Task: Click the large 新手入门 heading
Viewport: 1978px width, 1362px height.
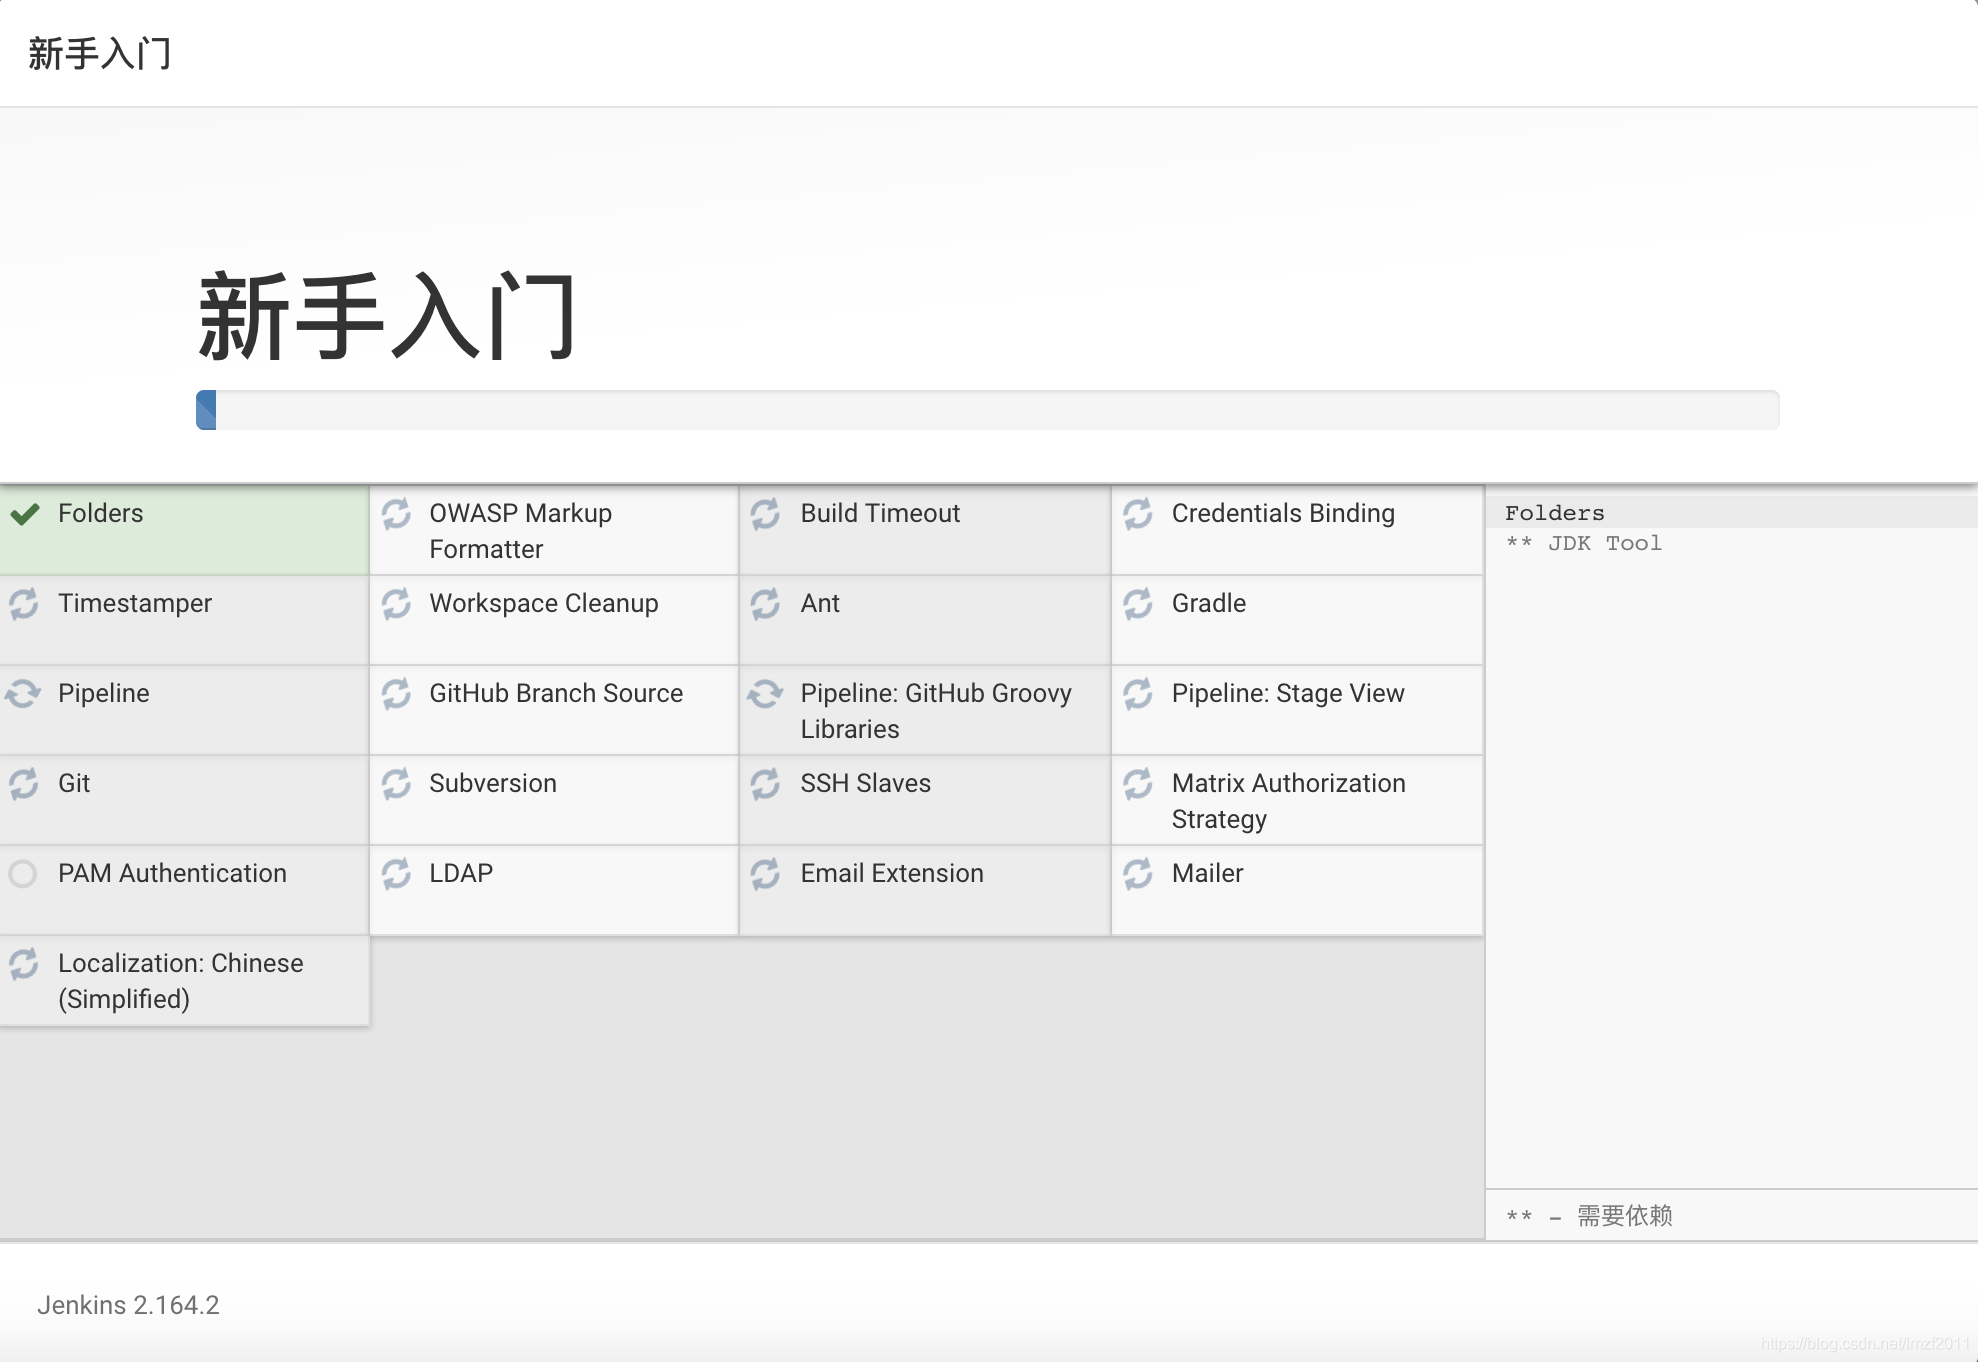Action: tap(388, 316)
